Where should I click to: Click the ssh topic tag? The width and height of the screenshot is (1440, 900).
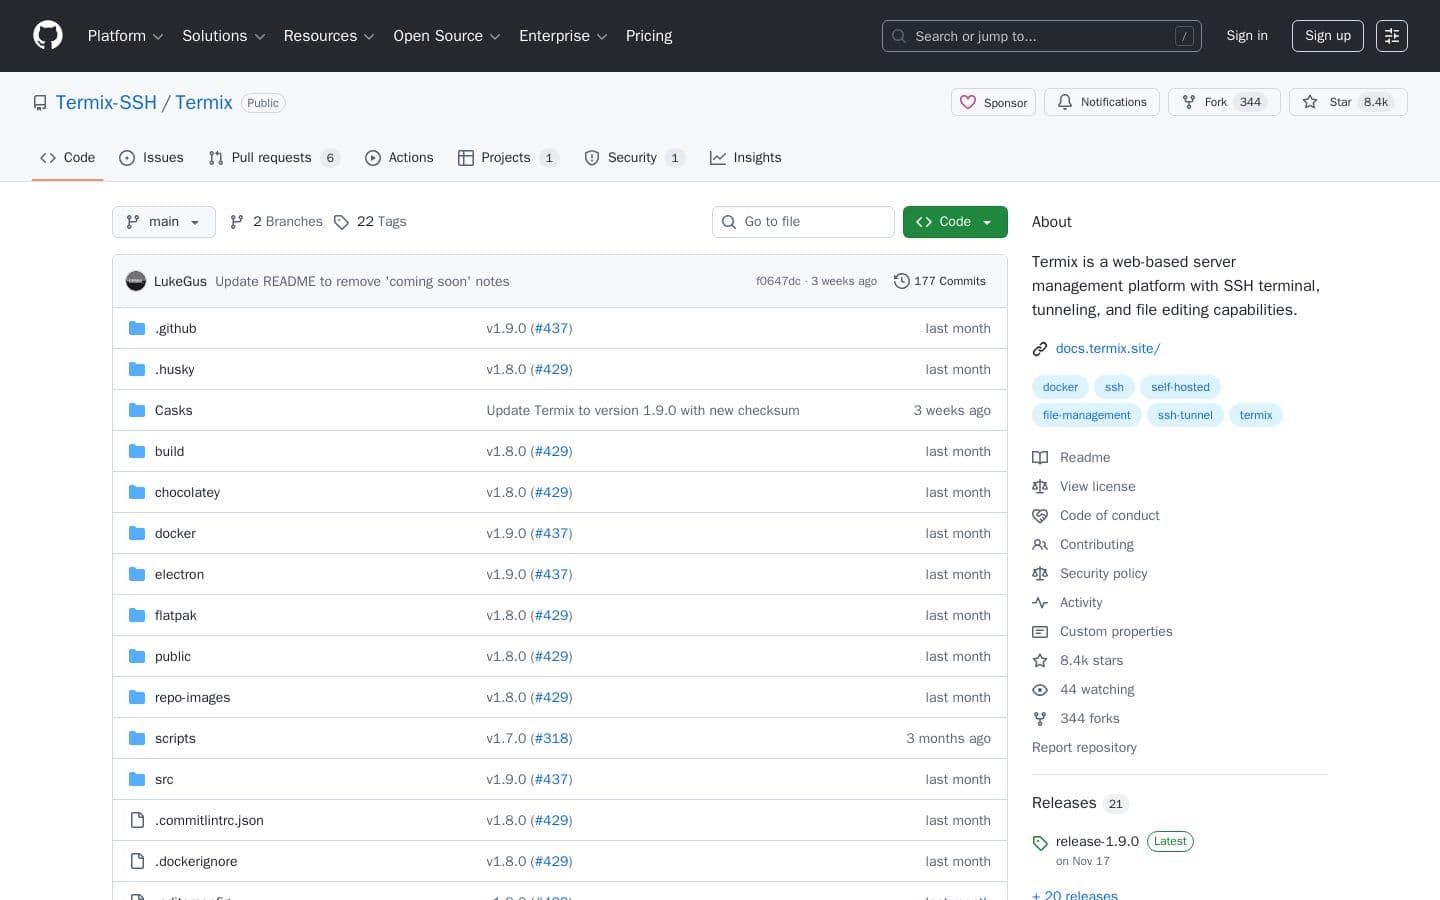click(x=1114, y=387)
